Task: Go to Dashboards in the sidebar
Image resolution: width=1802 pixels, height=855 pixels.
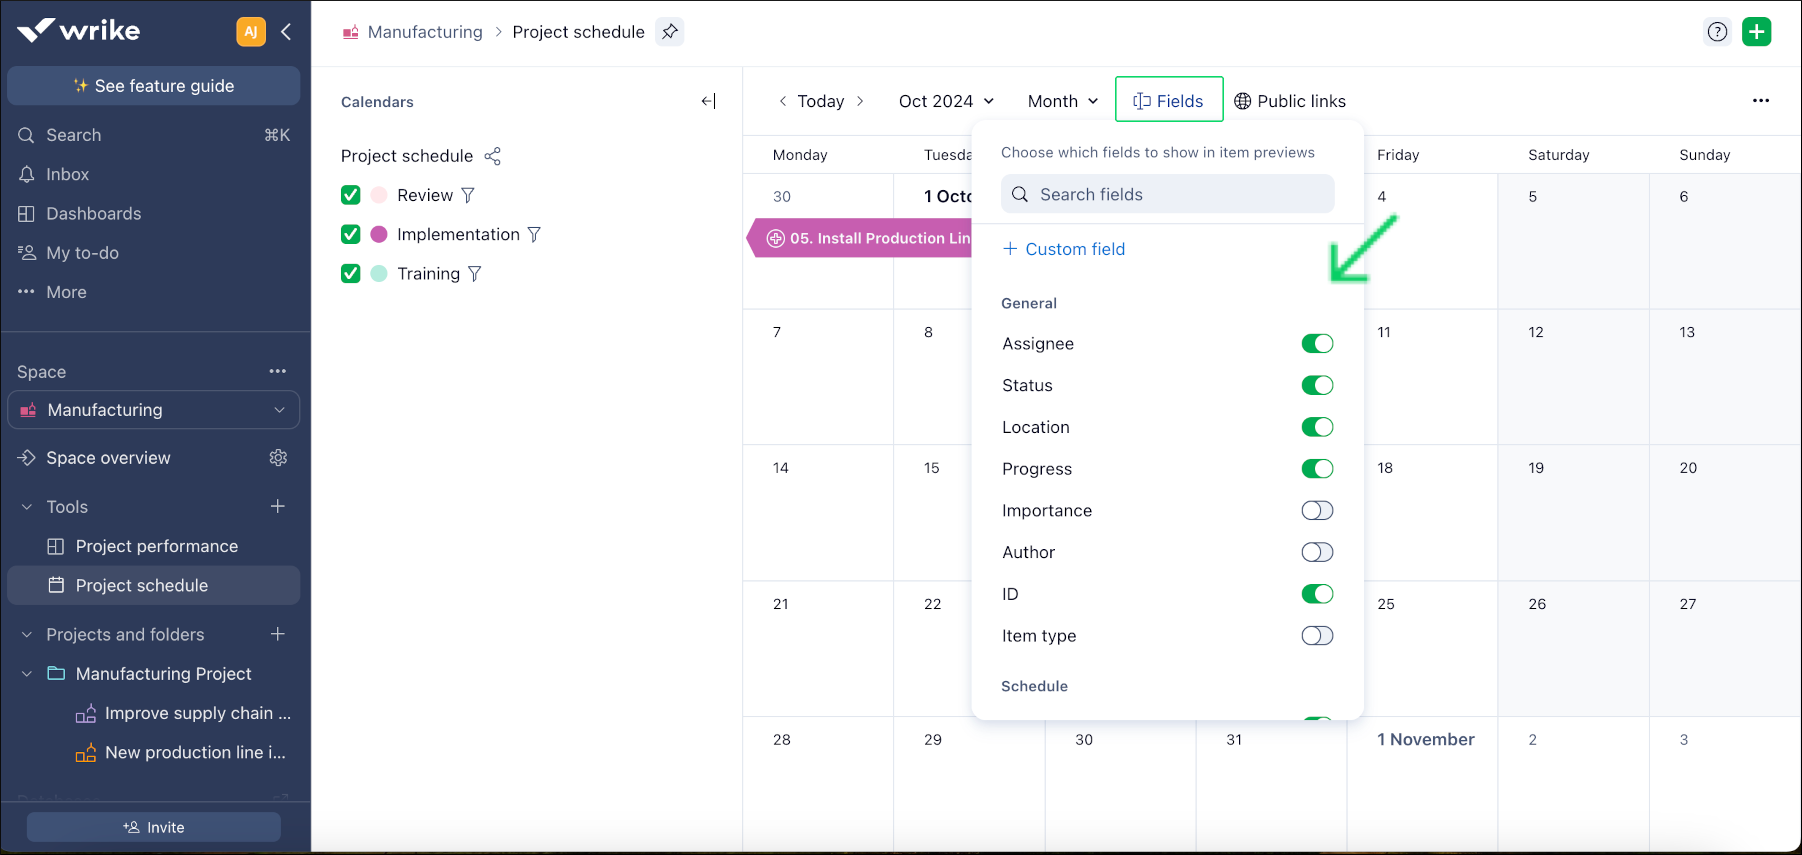Action: click(93, 214)
